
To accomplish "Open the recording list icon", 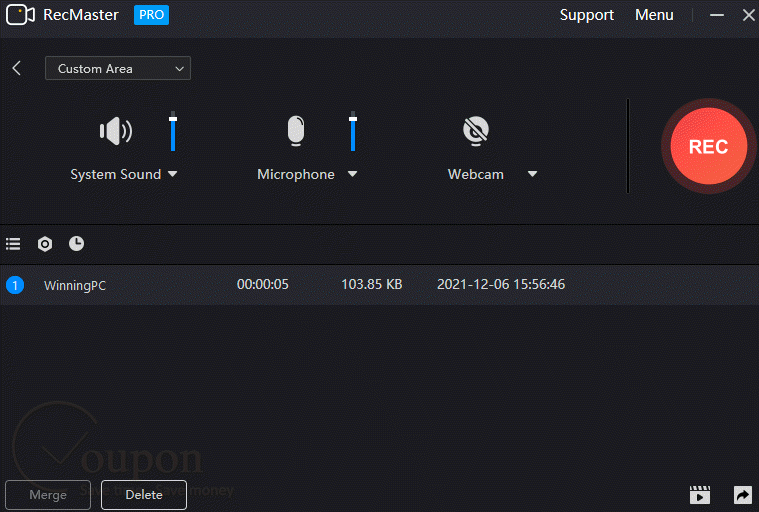I will point(13,244).
